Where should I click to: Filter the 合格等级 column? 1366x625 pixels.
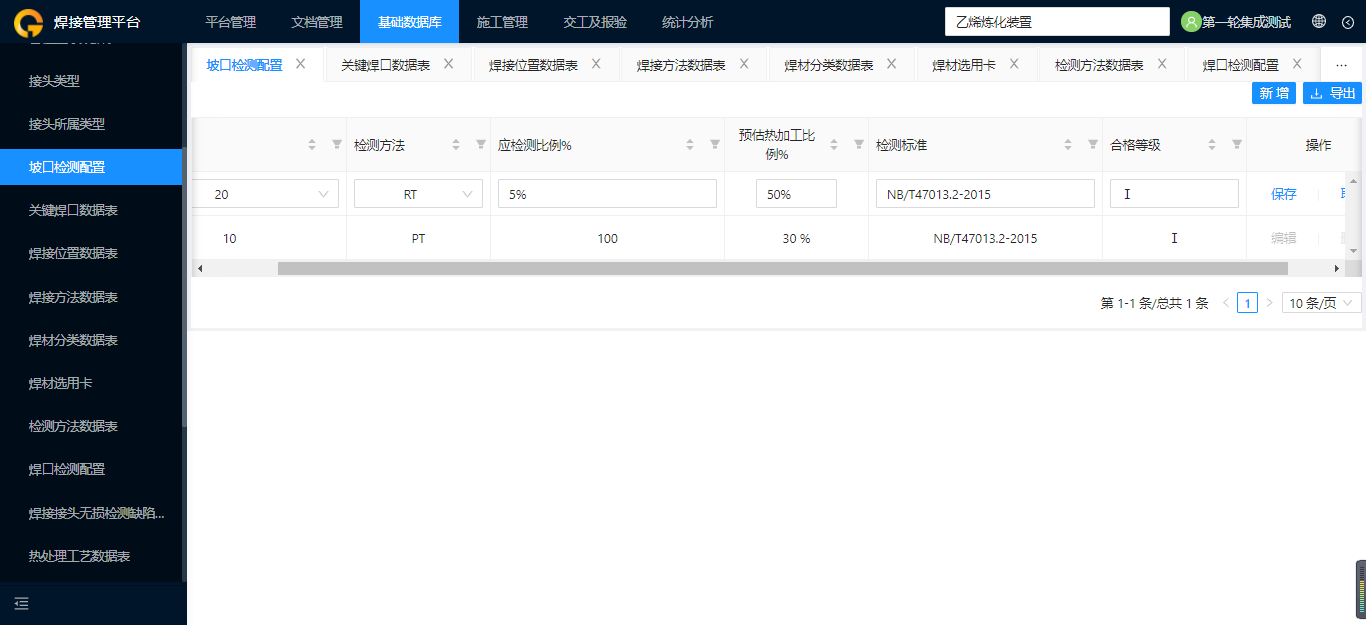pyautogui.click(x=1237, y=144)
